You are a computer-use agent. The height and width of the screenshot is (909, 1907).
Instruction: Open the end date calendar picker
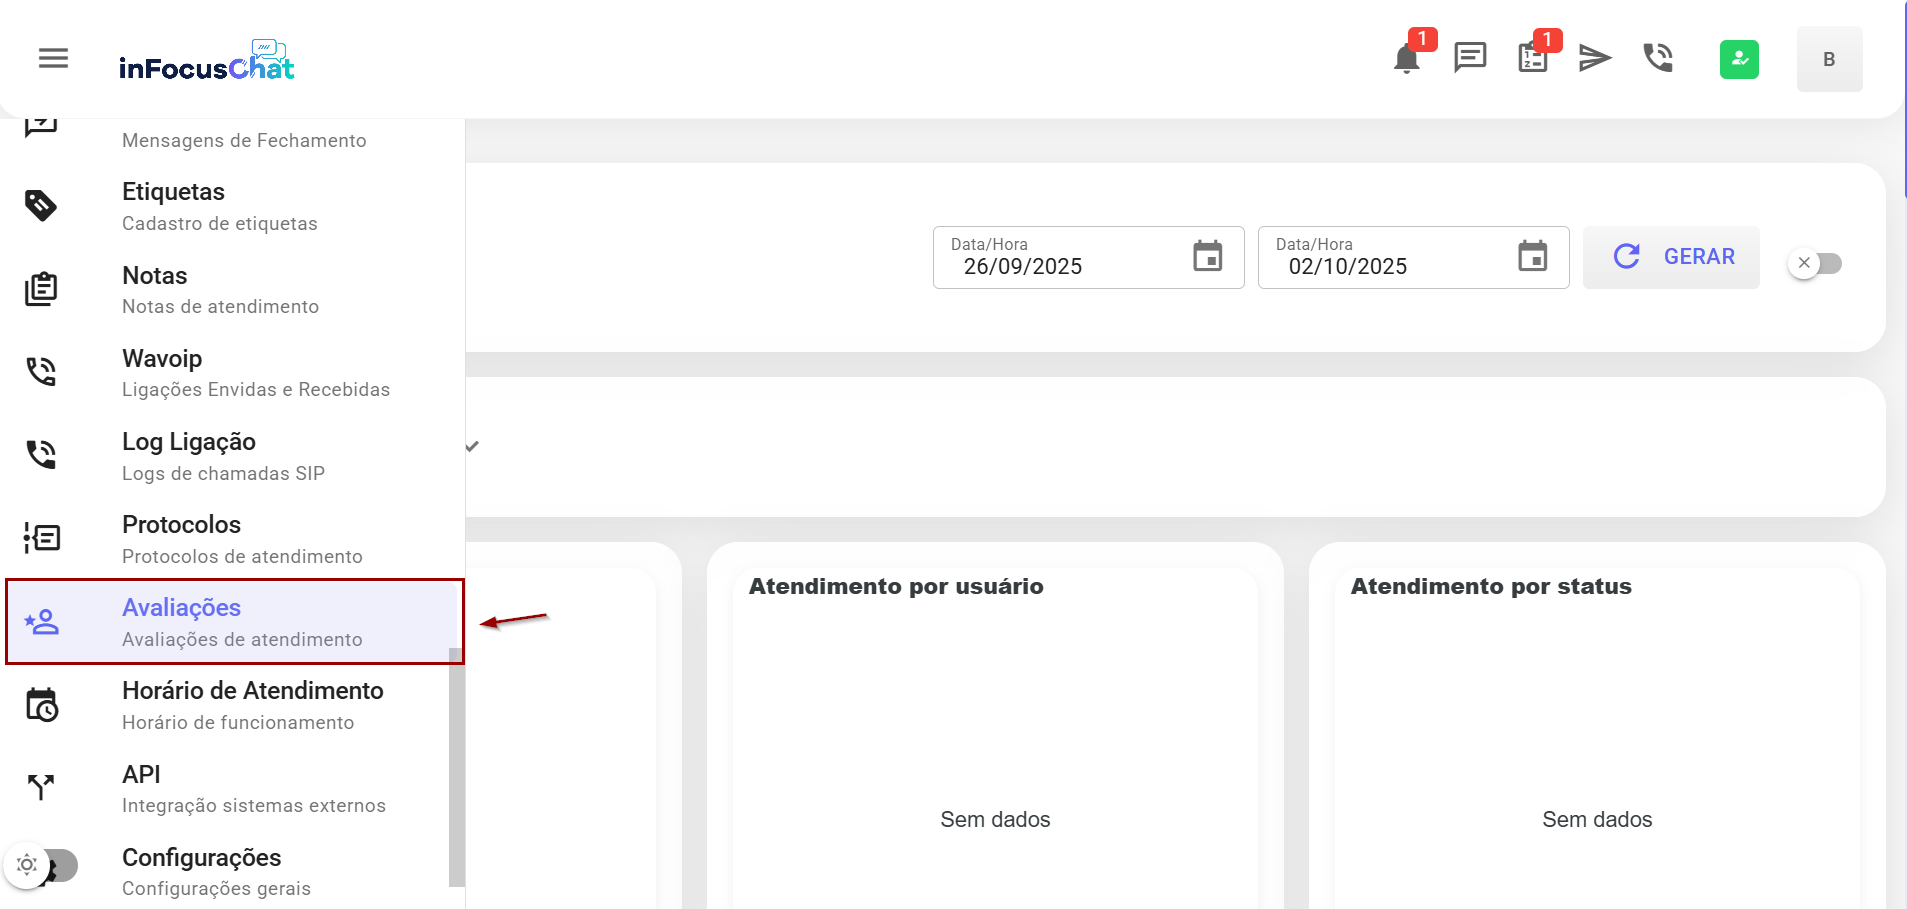[x=1532, y=257]
